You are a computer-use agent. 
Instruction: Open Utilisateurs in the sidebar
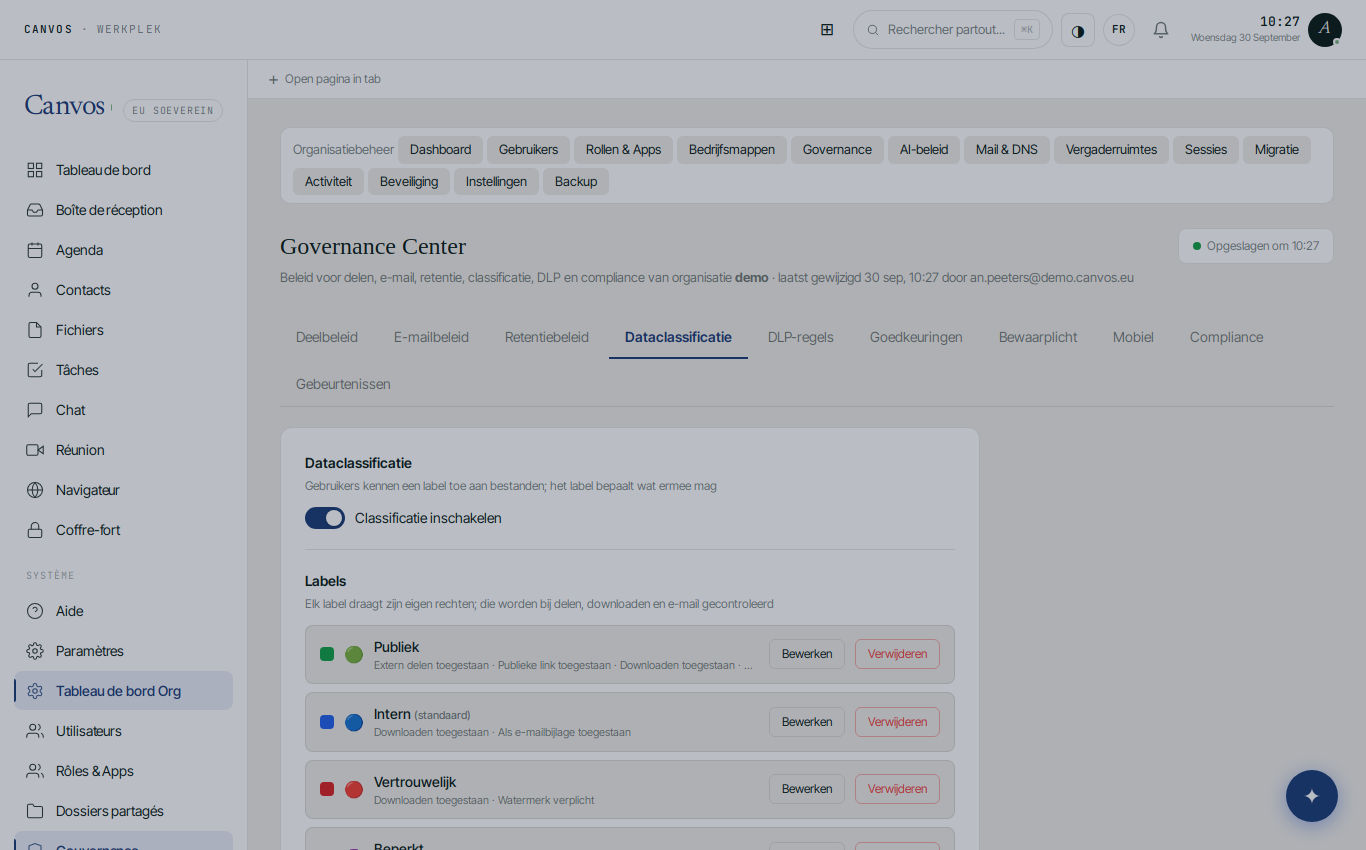click(123, 731)
